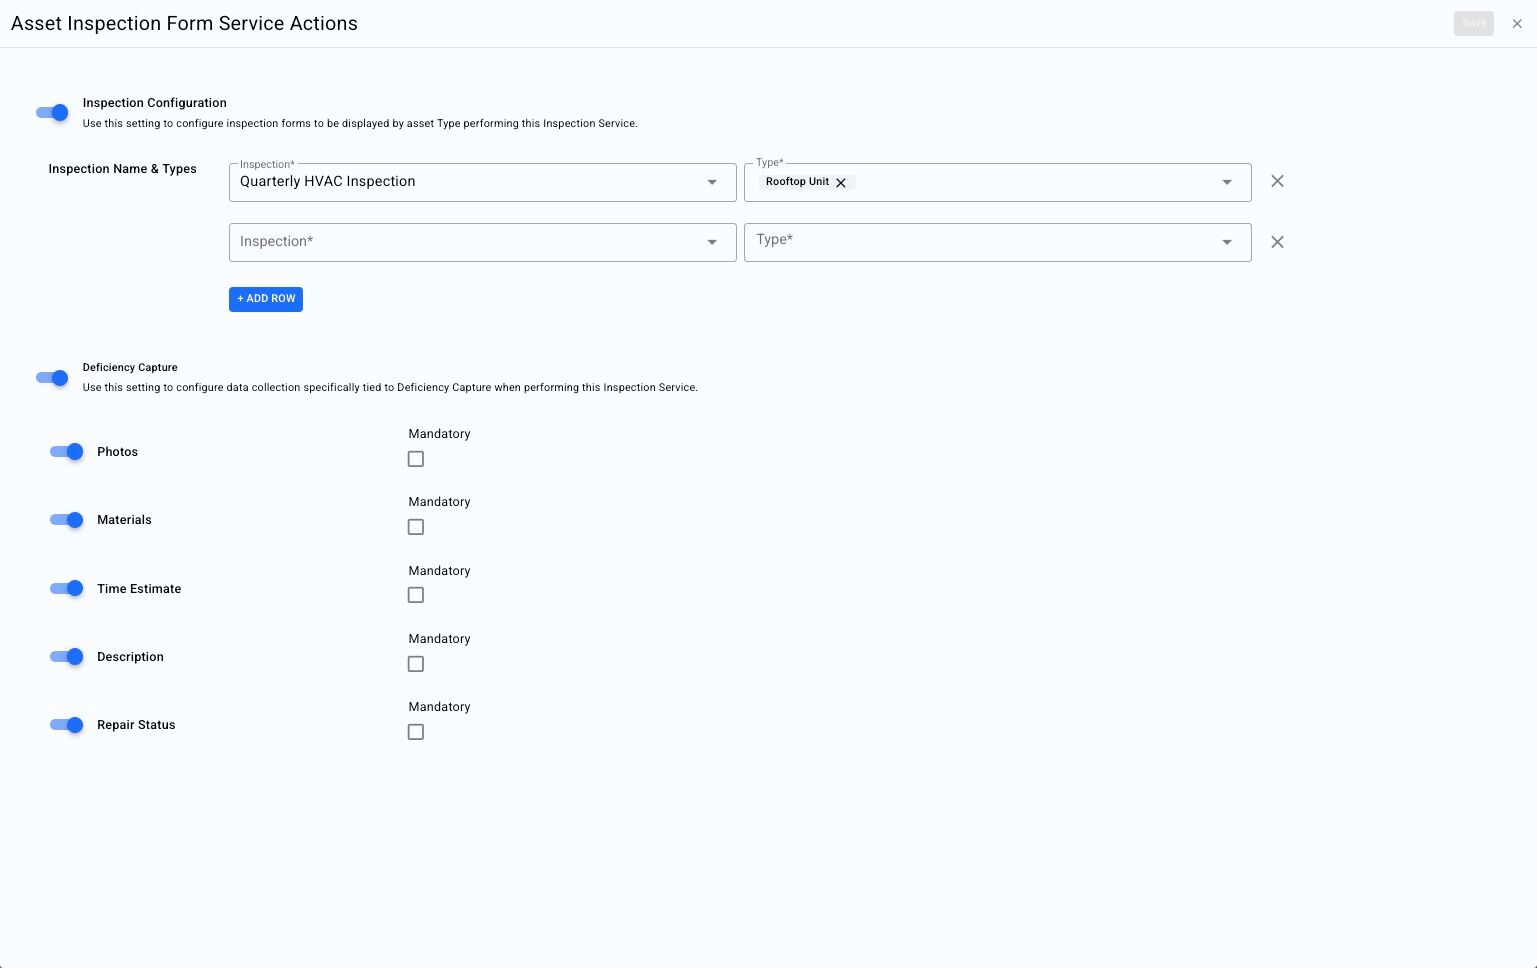Screen dimensions: 1537x968
Task: Remove the Rooftop Unit type chip
Action: click(841, 183)
